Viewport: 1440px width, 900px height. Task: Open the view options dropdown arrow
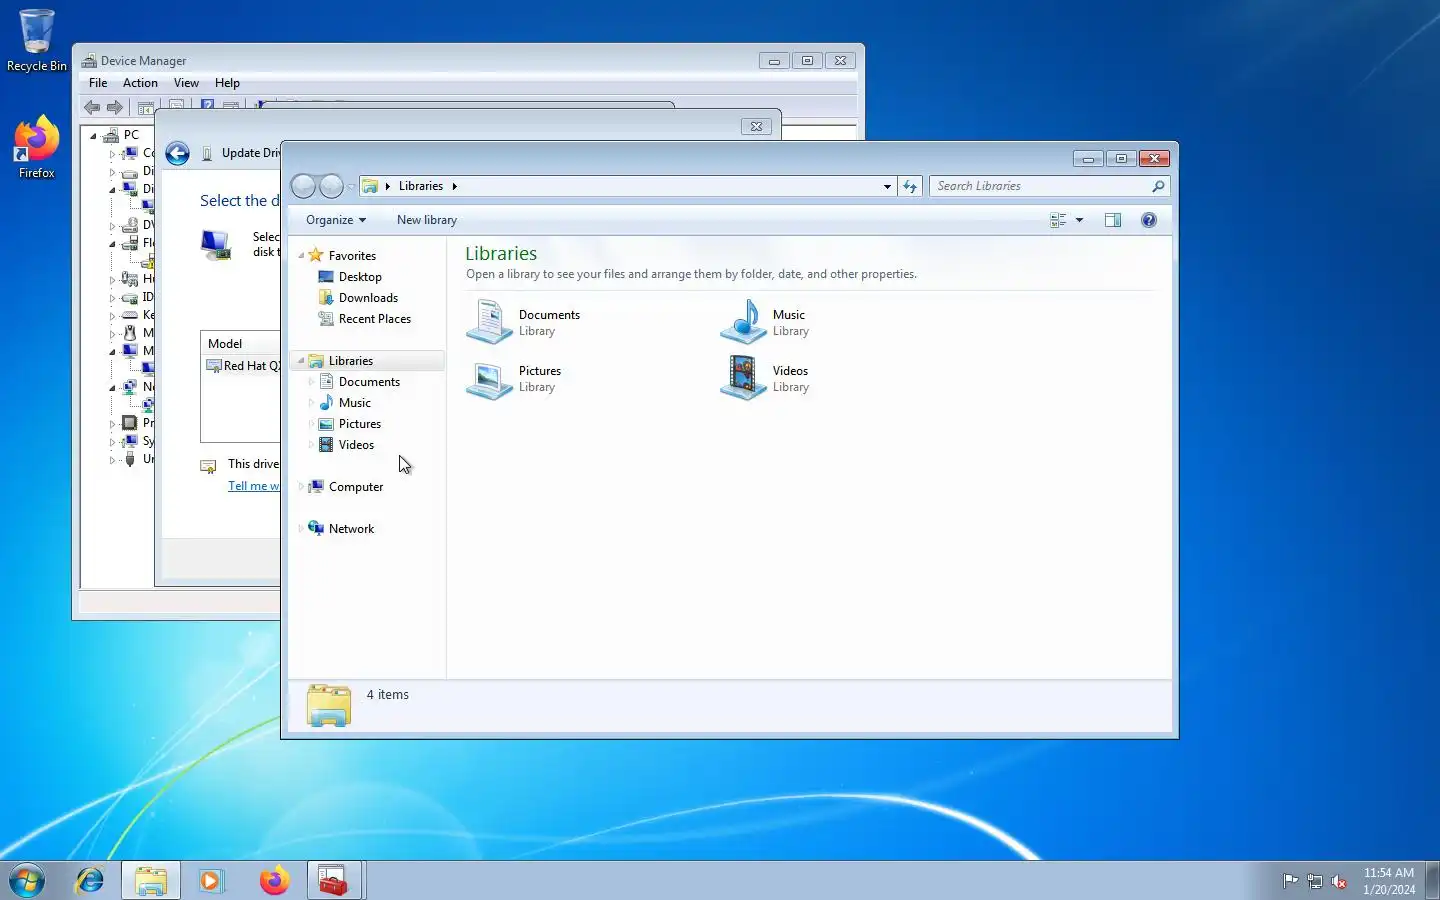pos(1079,220)
